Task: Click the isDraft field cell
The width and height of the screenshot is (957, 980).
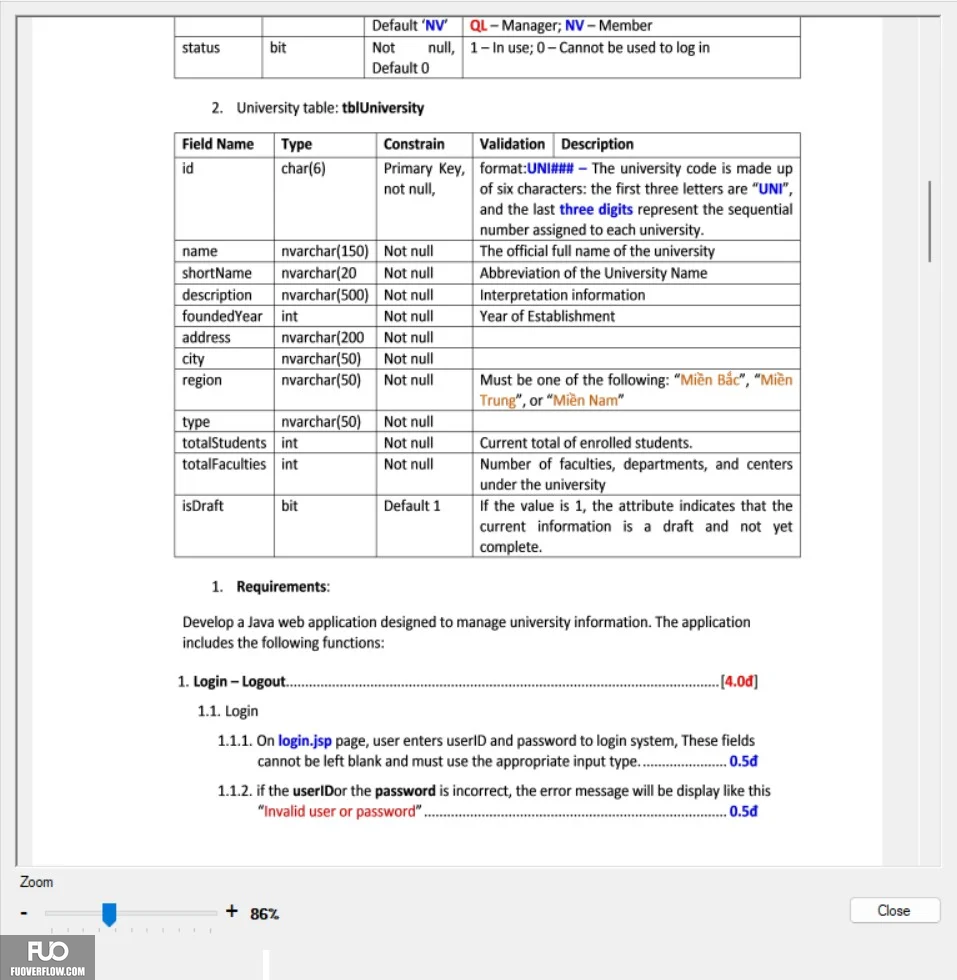Action: pos(224,526)
